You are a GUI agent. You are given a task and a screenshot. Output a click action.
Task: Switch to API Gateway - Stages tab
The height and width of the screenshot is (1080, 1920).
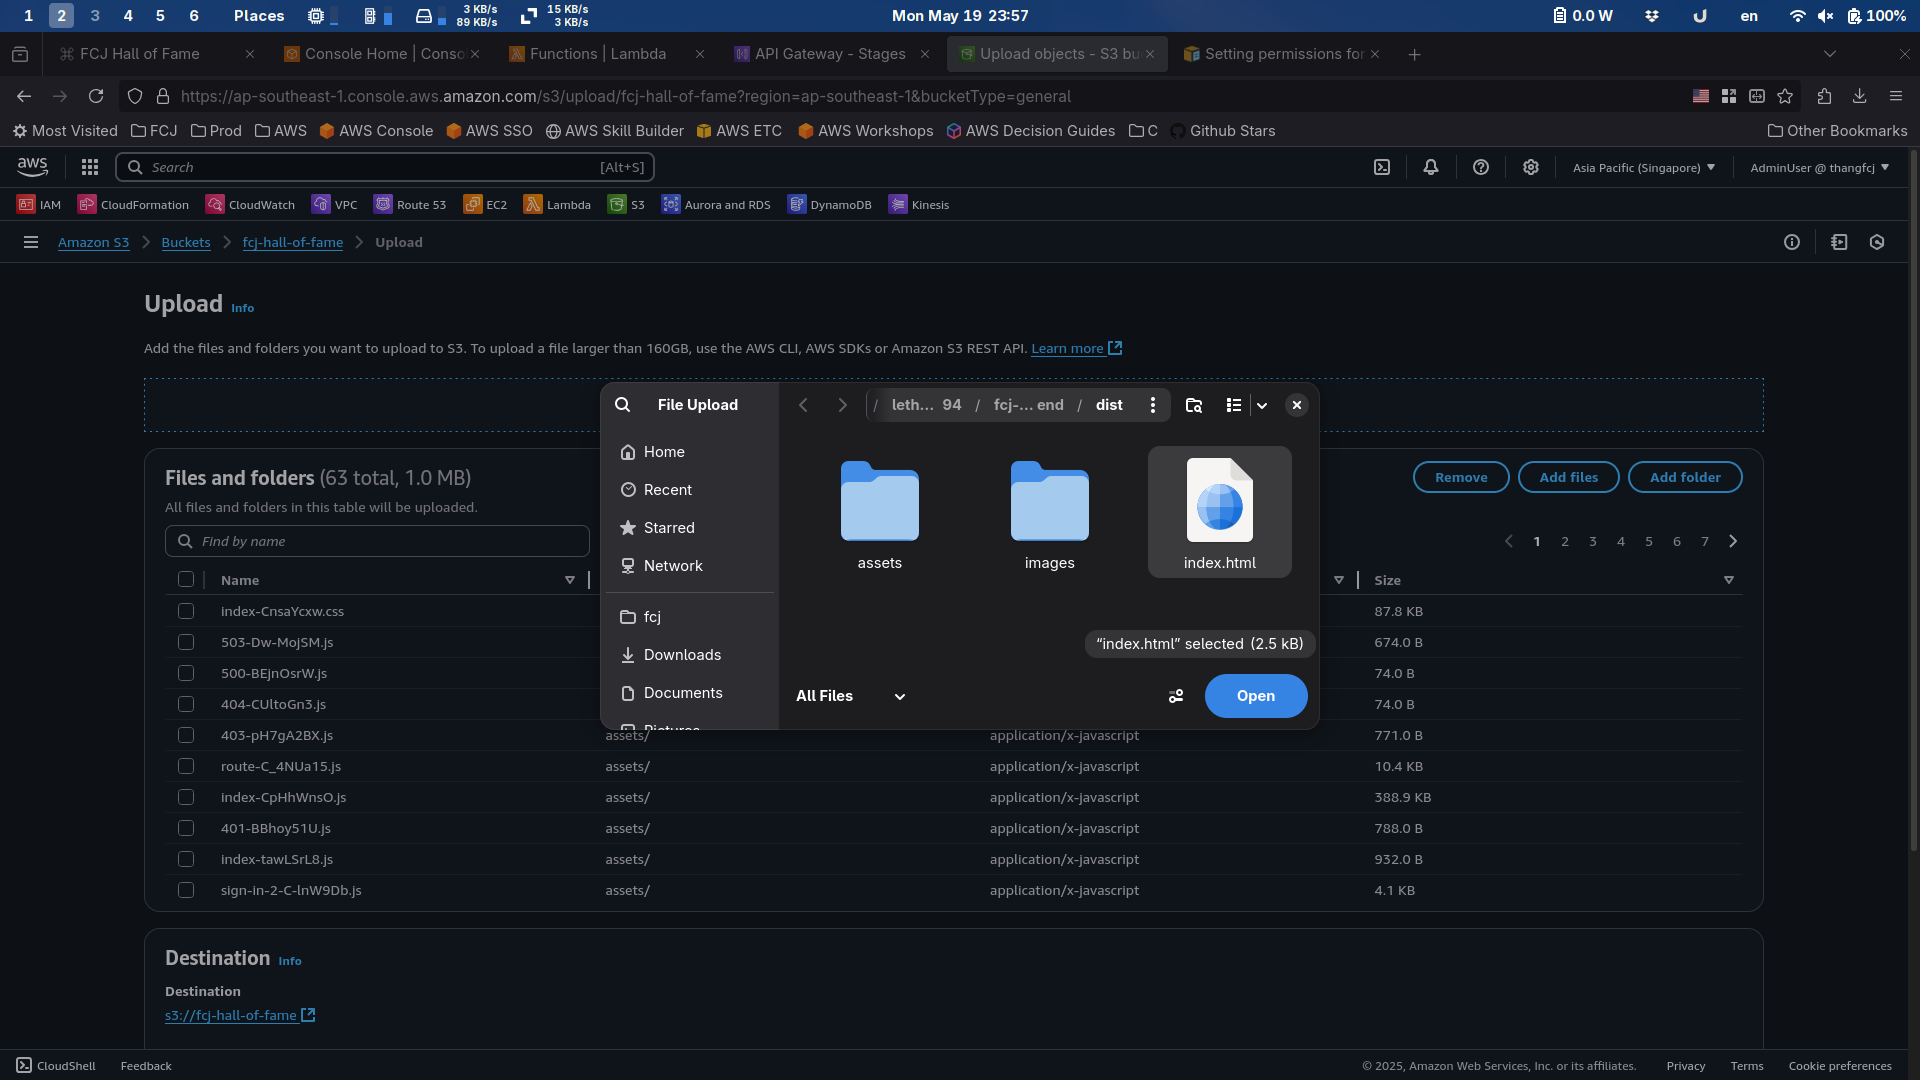coord(832,54)
